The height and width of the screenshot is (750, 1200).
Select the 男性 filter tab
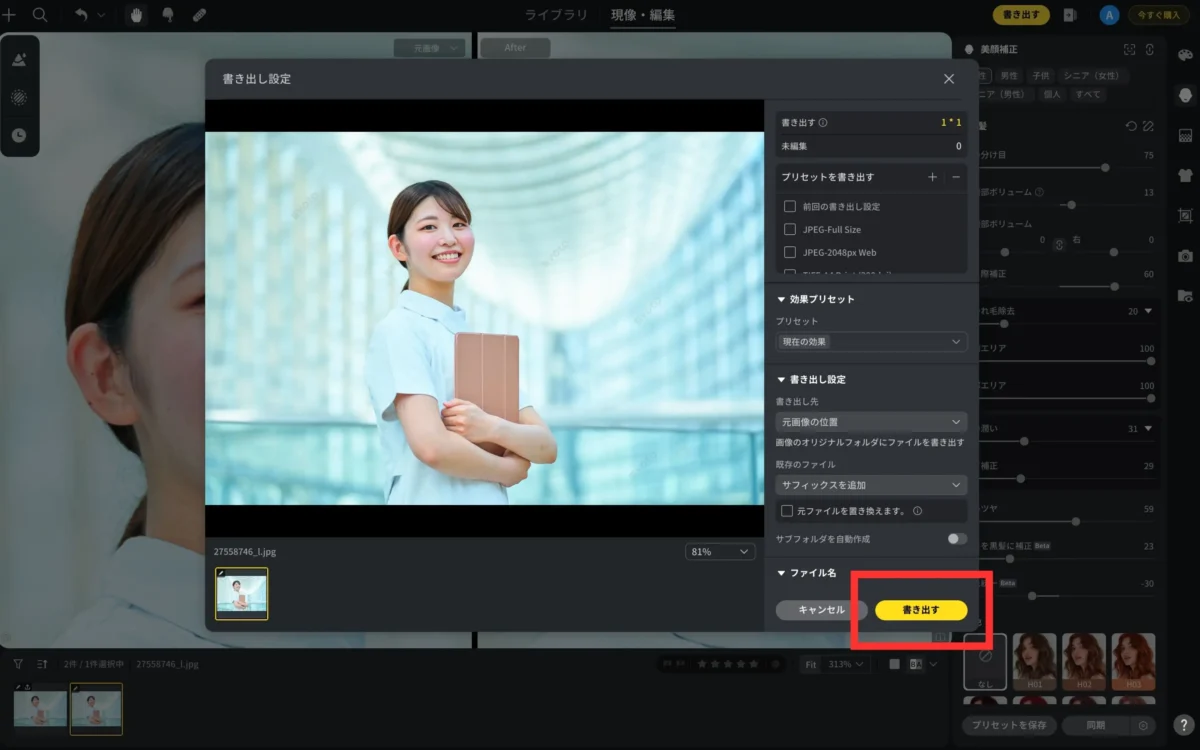1009,75
